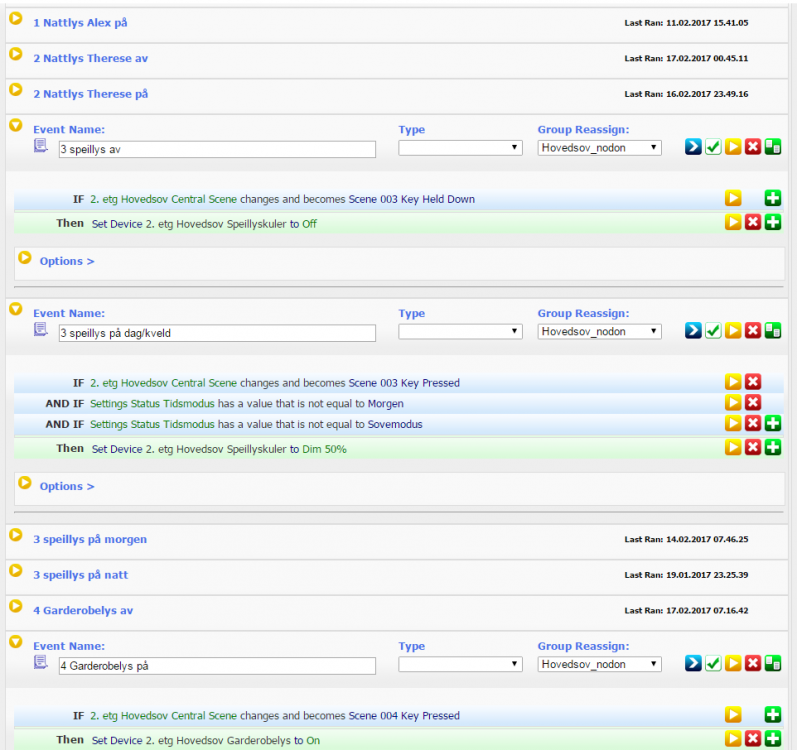Click notes icon beside '3 speillys på dag/kveld' name
This screenshot has width=797, height=750.
(x=41, y=329)
